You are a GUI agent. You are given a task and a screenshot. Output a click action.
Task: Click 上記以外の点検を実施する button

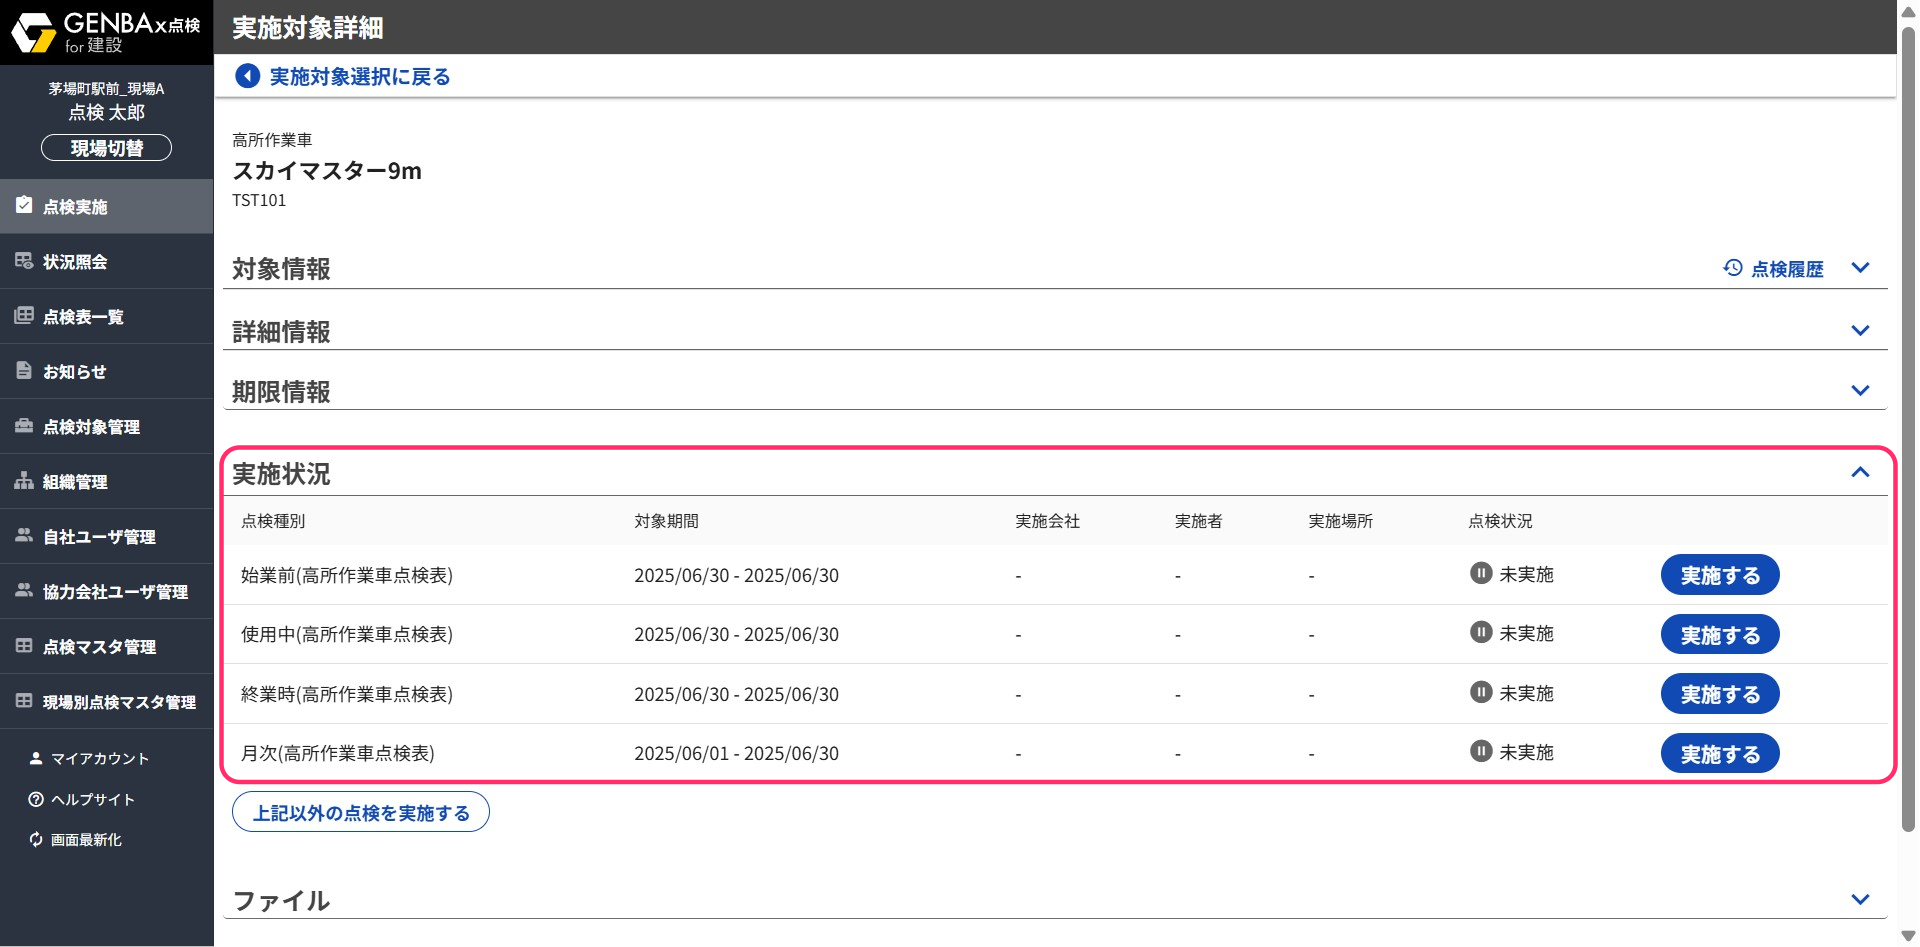361,813
